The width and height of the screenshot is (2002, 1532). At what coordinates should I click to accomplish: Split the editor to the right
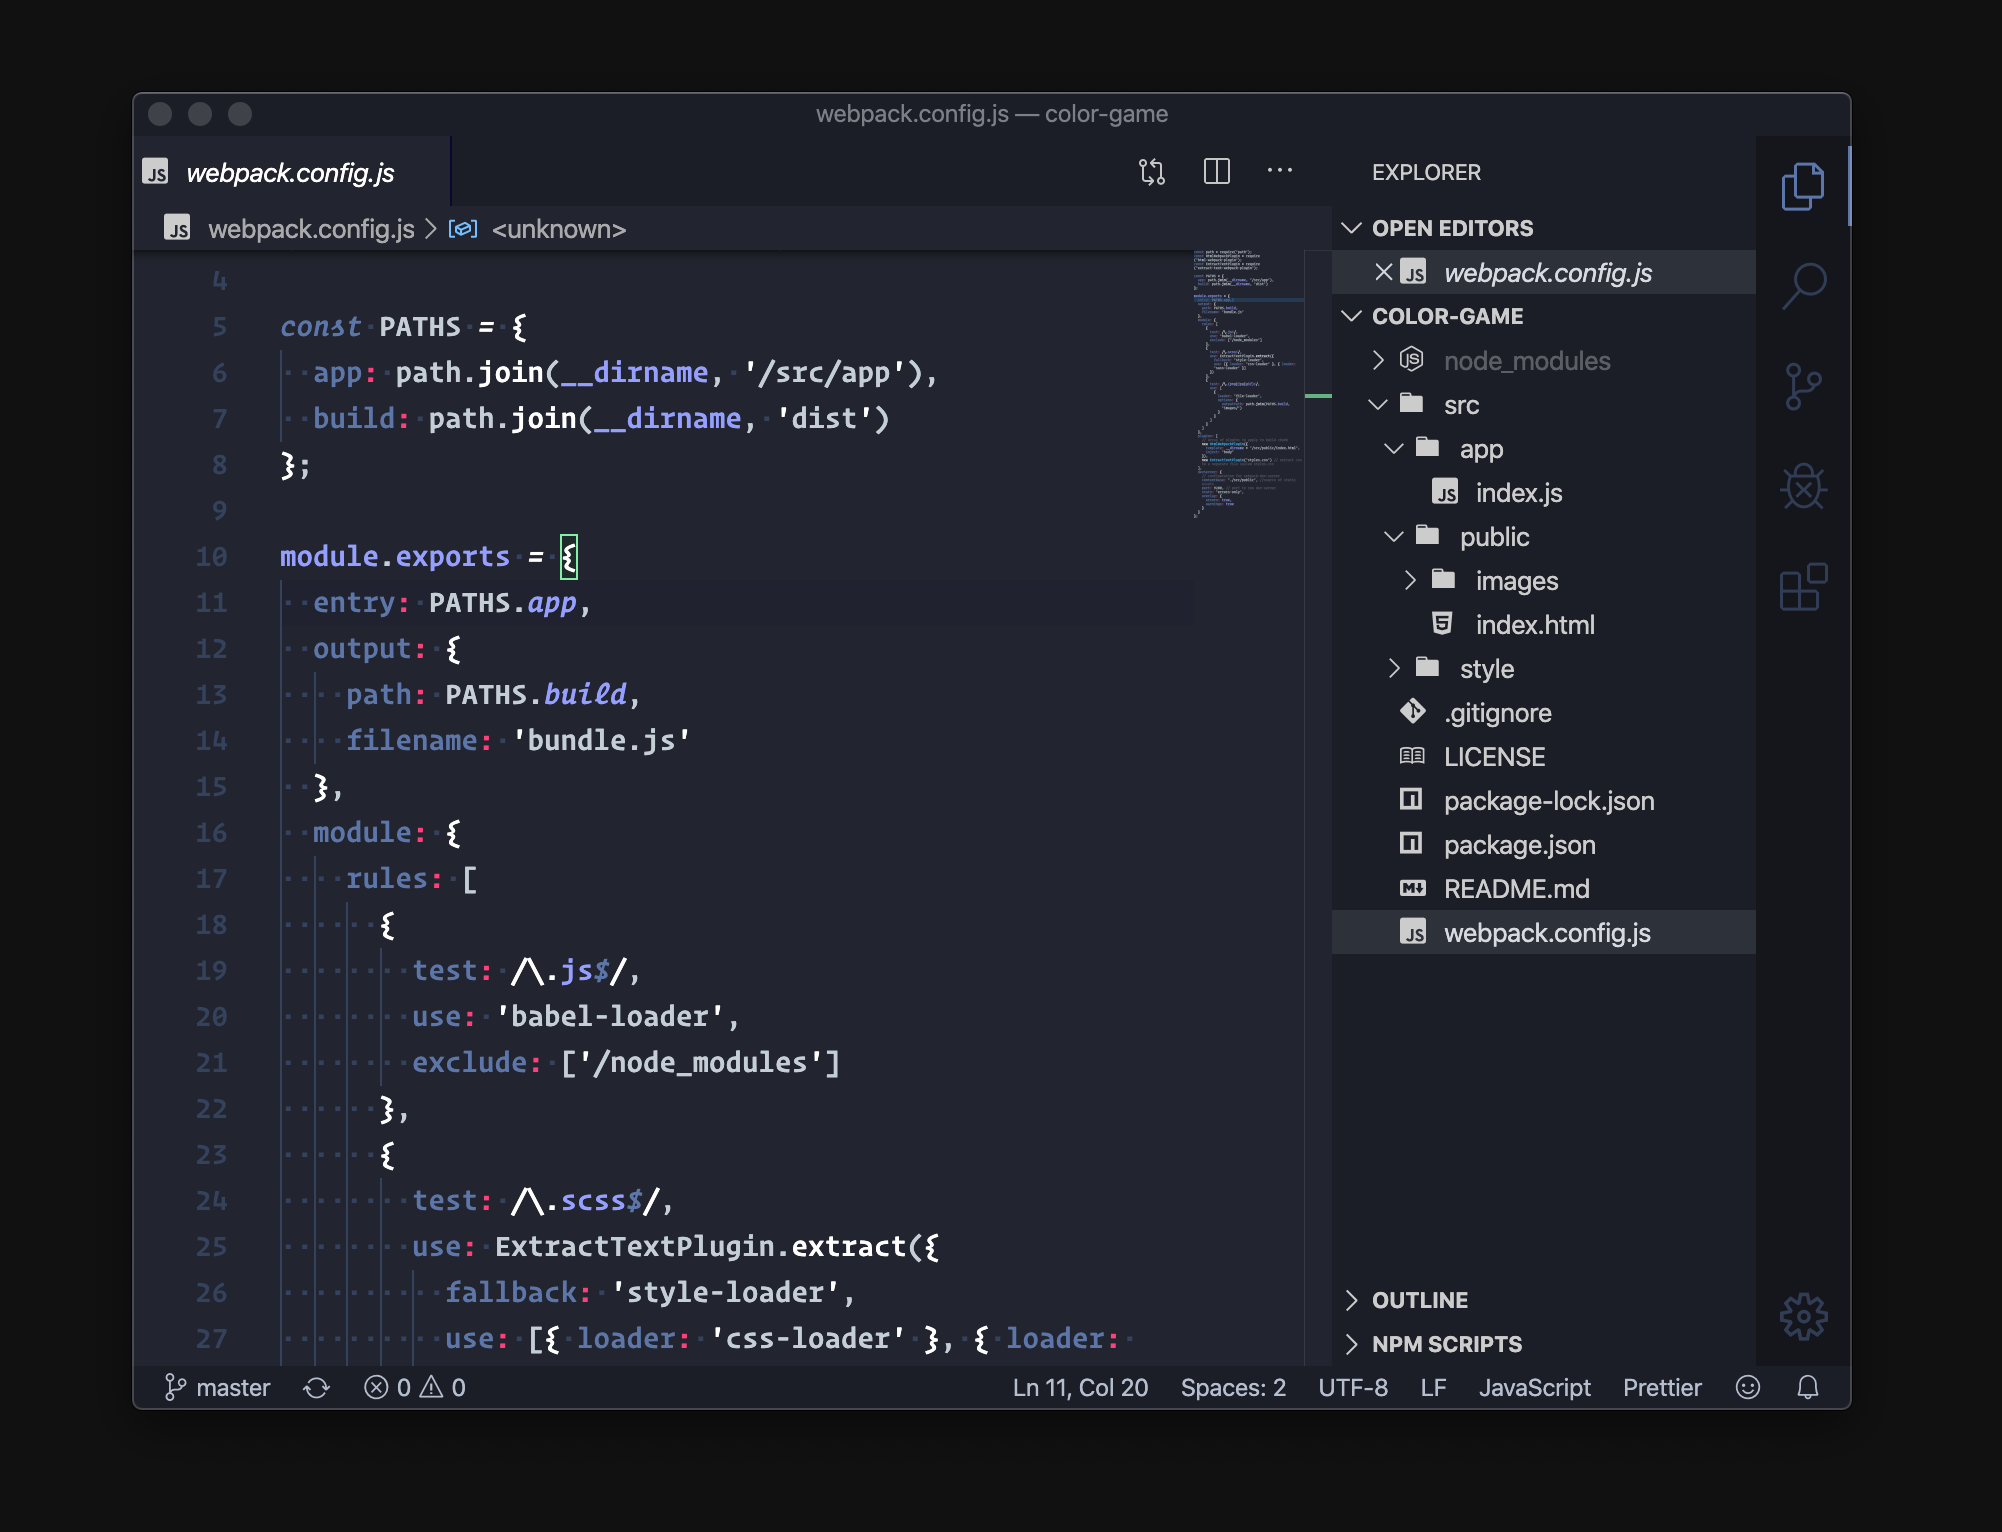[1216, 172]
